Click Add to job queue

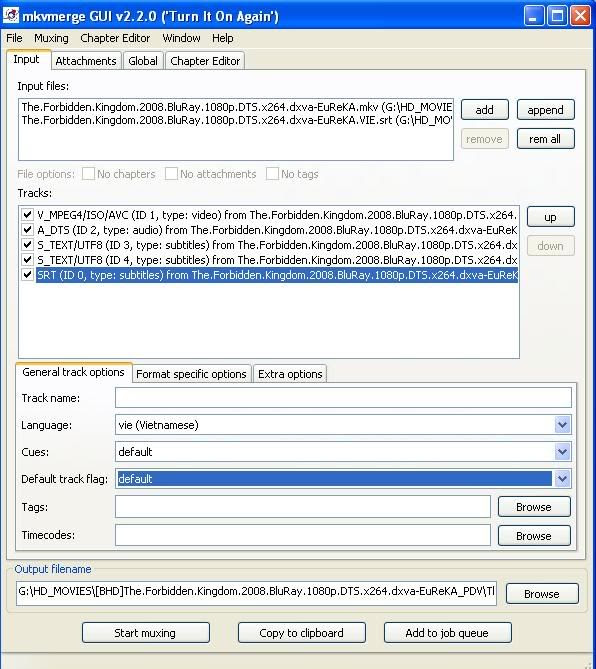(x=447, y=633)
